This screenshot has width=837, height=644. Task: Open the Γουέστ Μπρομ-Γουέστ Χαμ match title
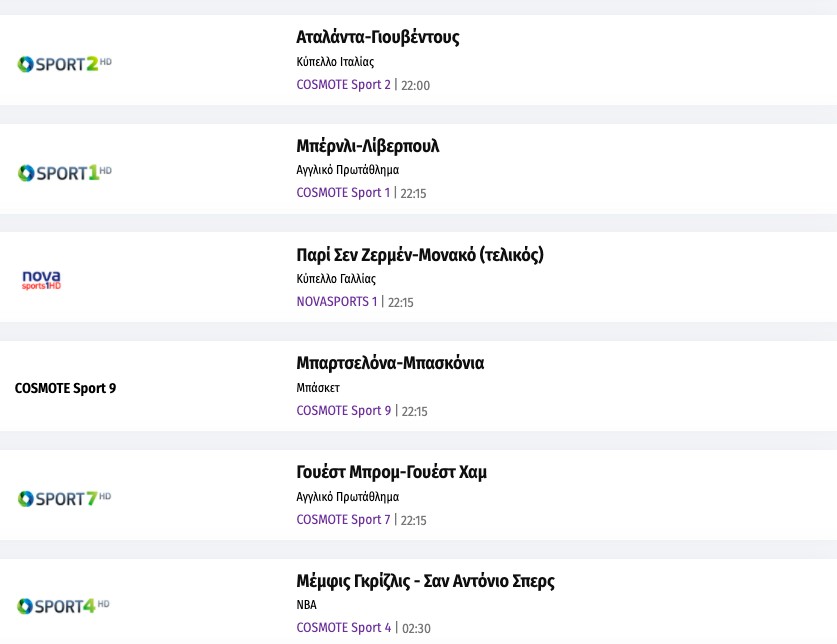click(392, 472)
